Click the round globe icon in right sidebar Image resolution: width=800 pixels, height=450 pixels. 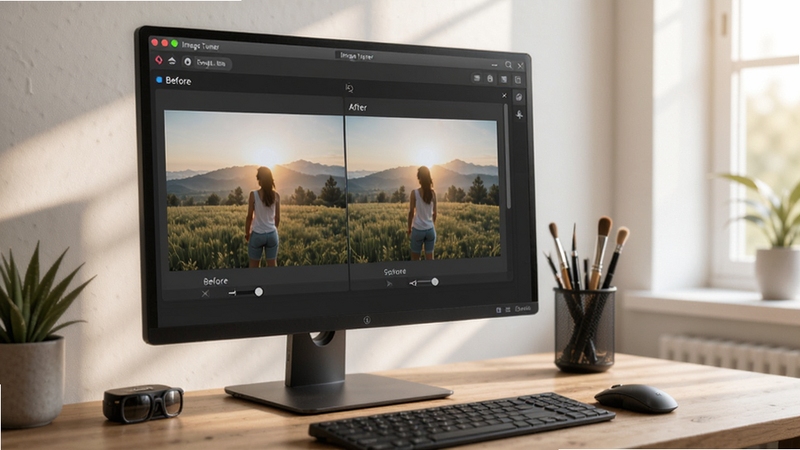[519, 97]
